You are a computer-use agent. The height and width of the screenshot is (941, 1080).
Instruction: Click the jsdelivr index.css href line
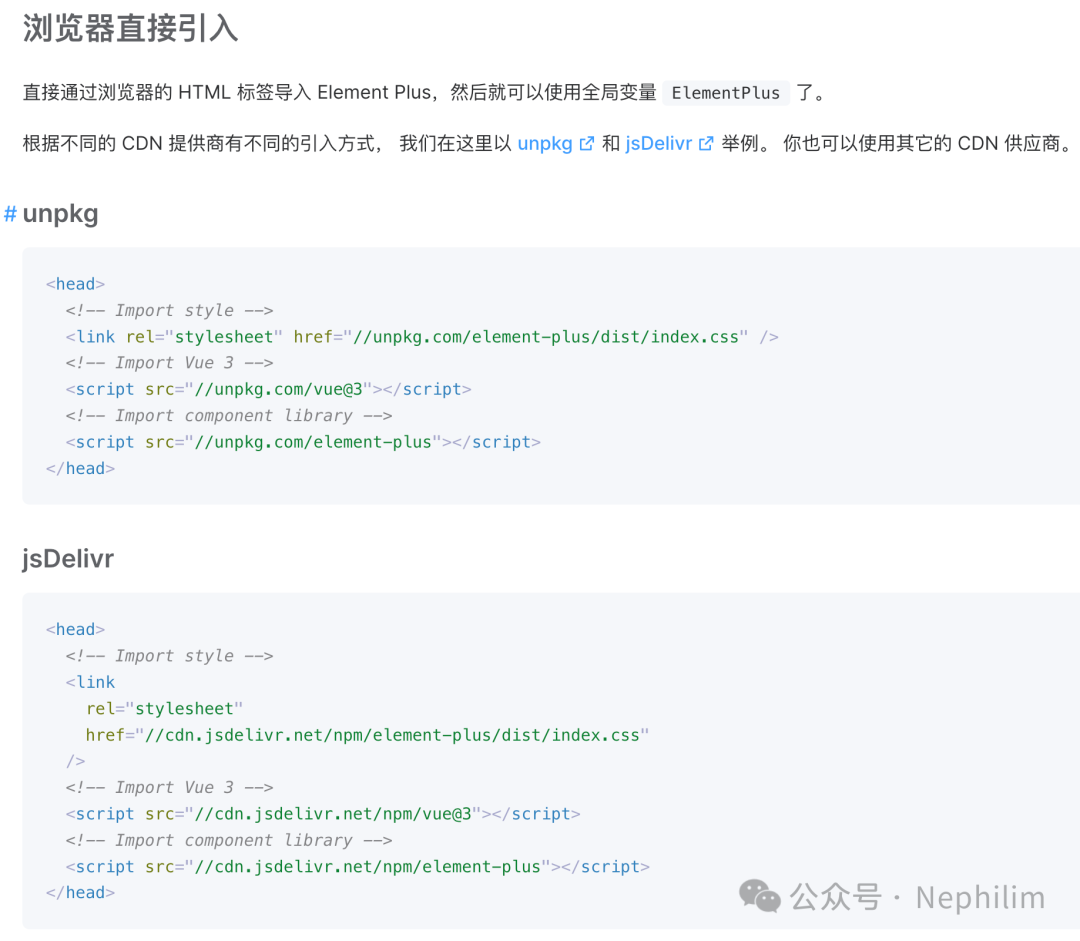(x=367, y=735)
